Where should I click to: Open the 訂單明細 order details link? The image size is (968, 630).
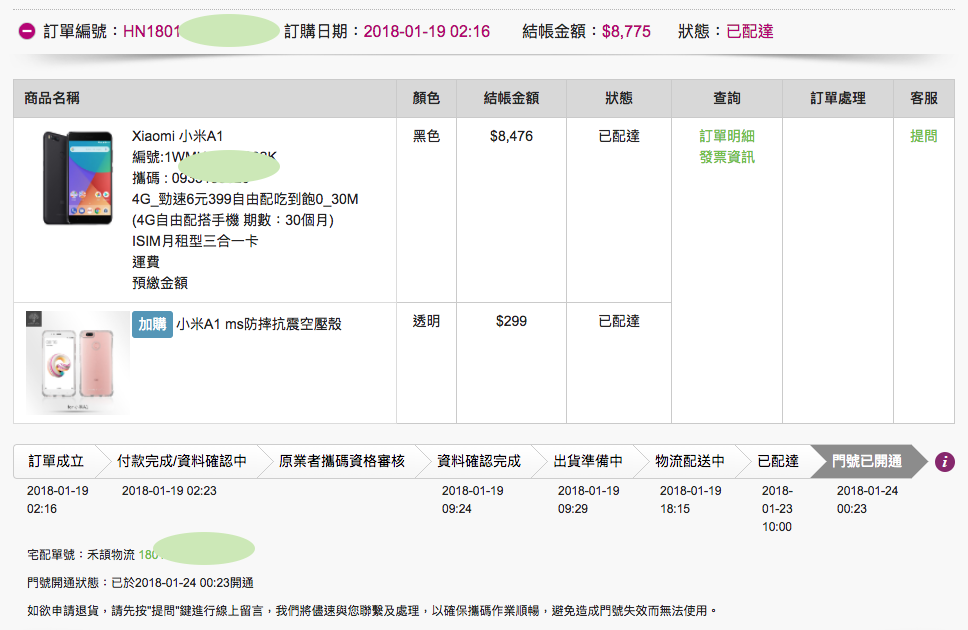(727, 136)
